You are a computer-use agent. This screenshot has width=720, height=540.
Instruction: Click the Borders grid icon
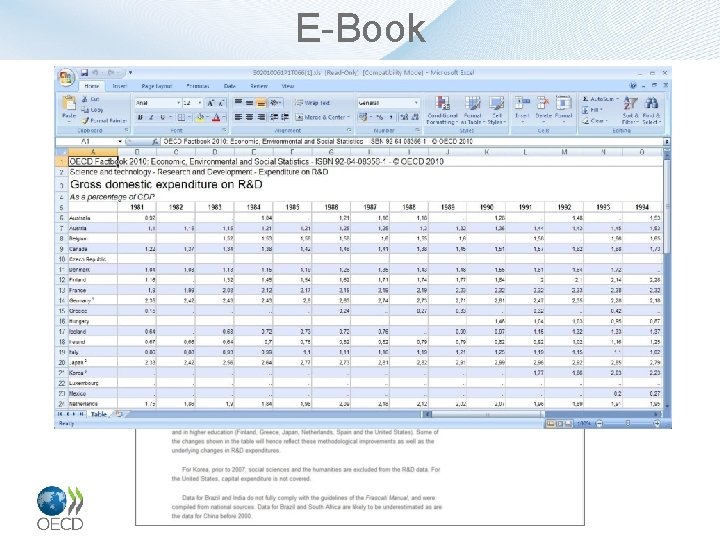pos(181,118)
